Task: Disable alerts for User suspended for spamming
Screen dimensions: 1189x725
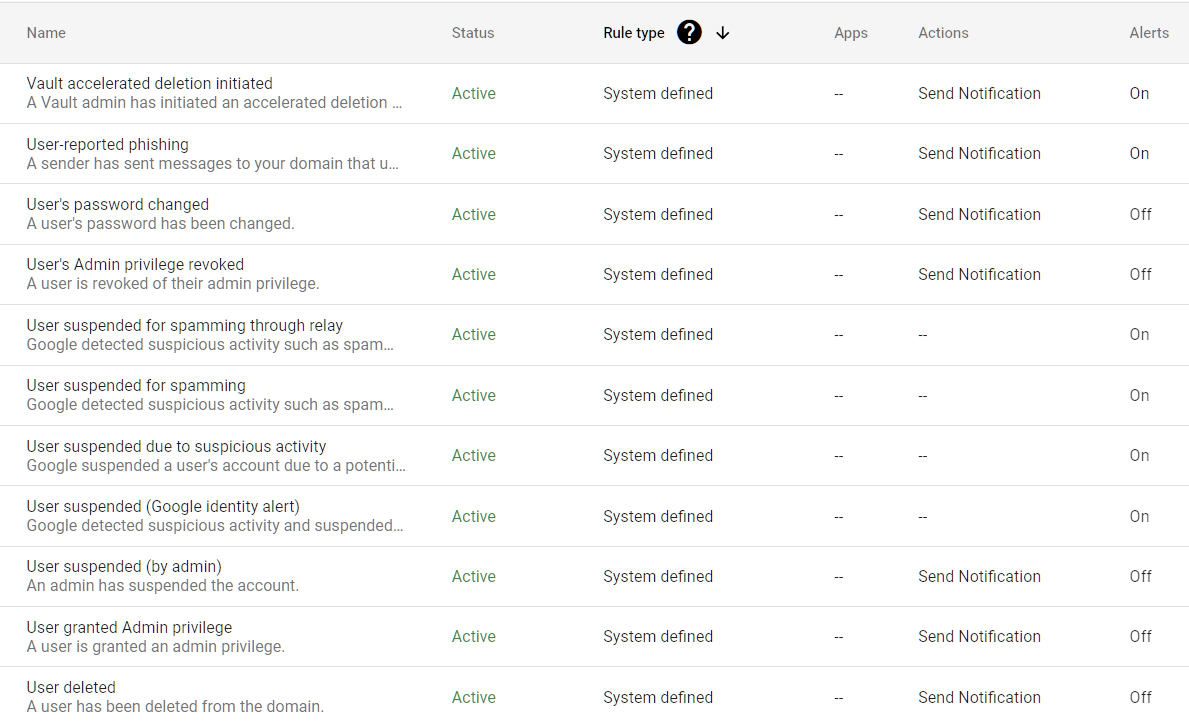Action: click(x=1139, y=395)
